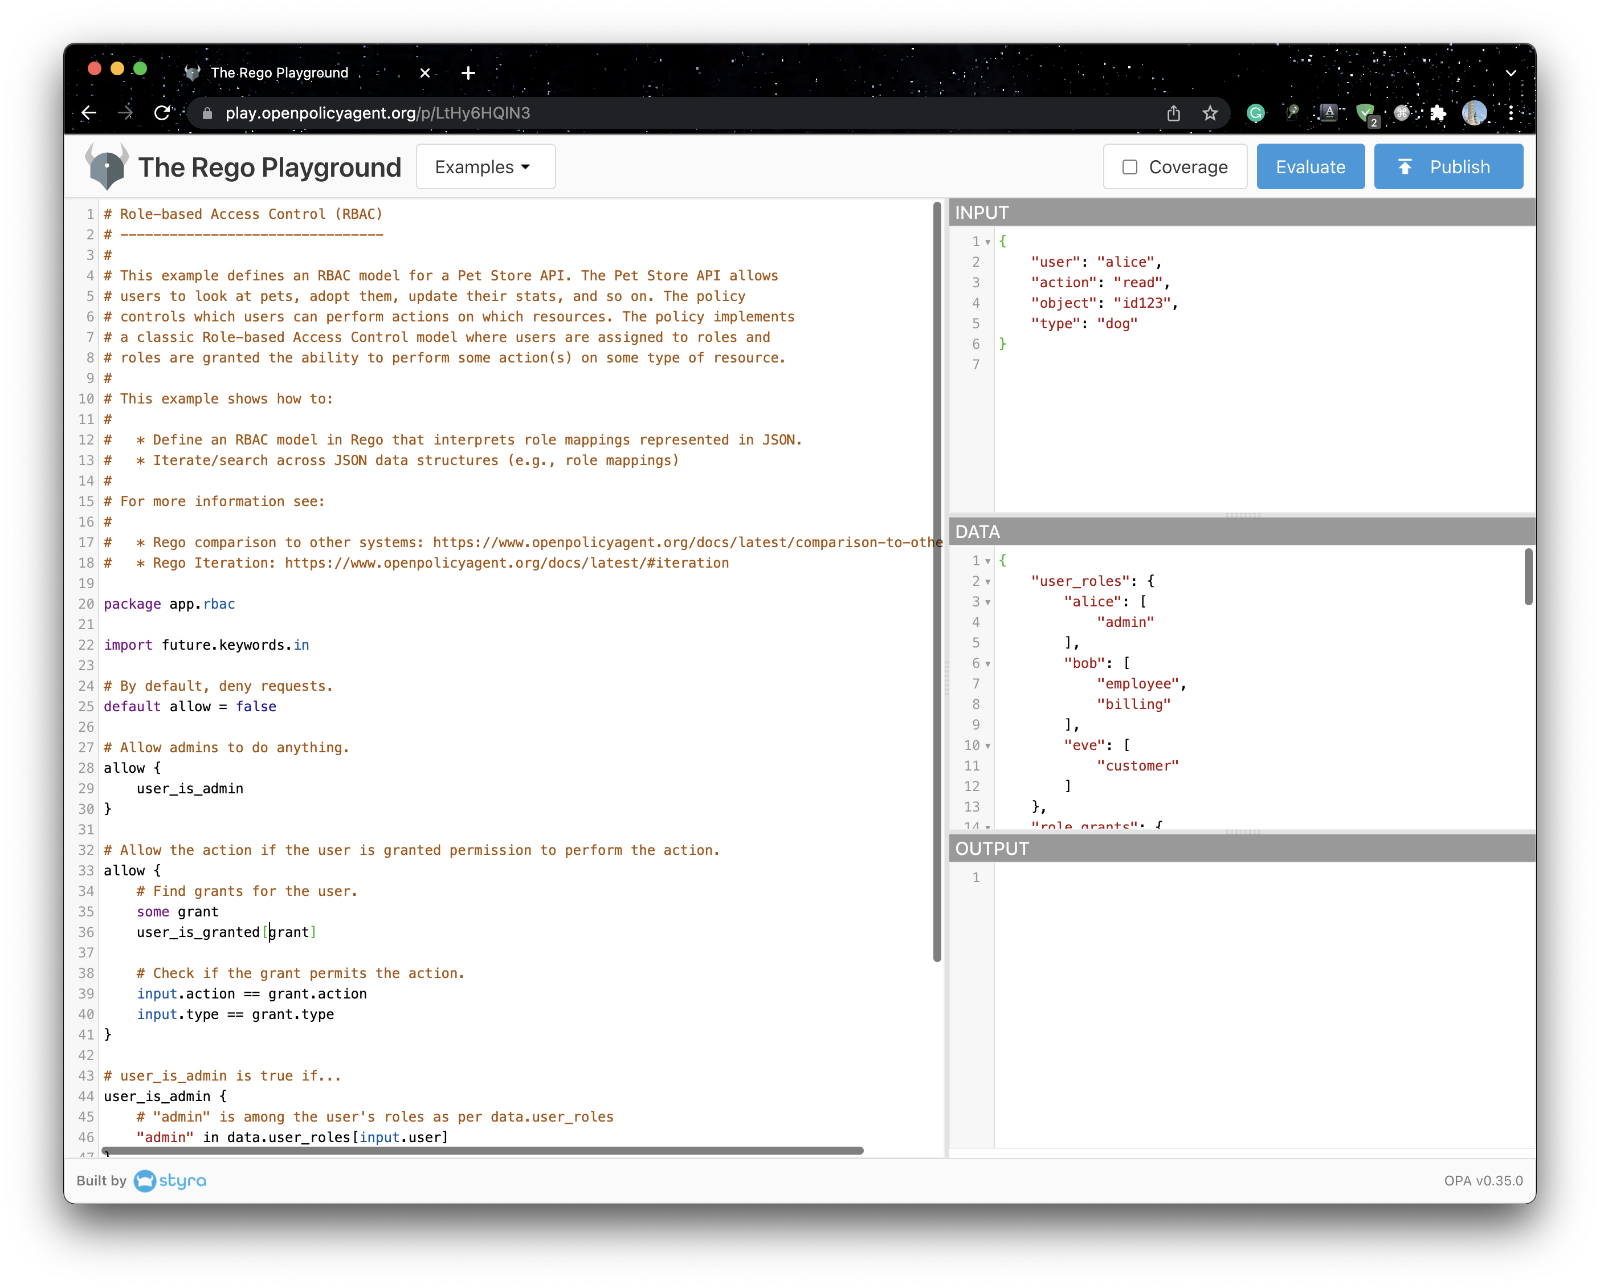Viewport: 1600px width, 1288px height.
Task: Click the DATA panel vertical scrollbar
Action: (1529, 577)
